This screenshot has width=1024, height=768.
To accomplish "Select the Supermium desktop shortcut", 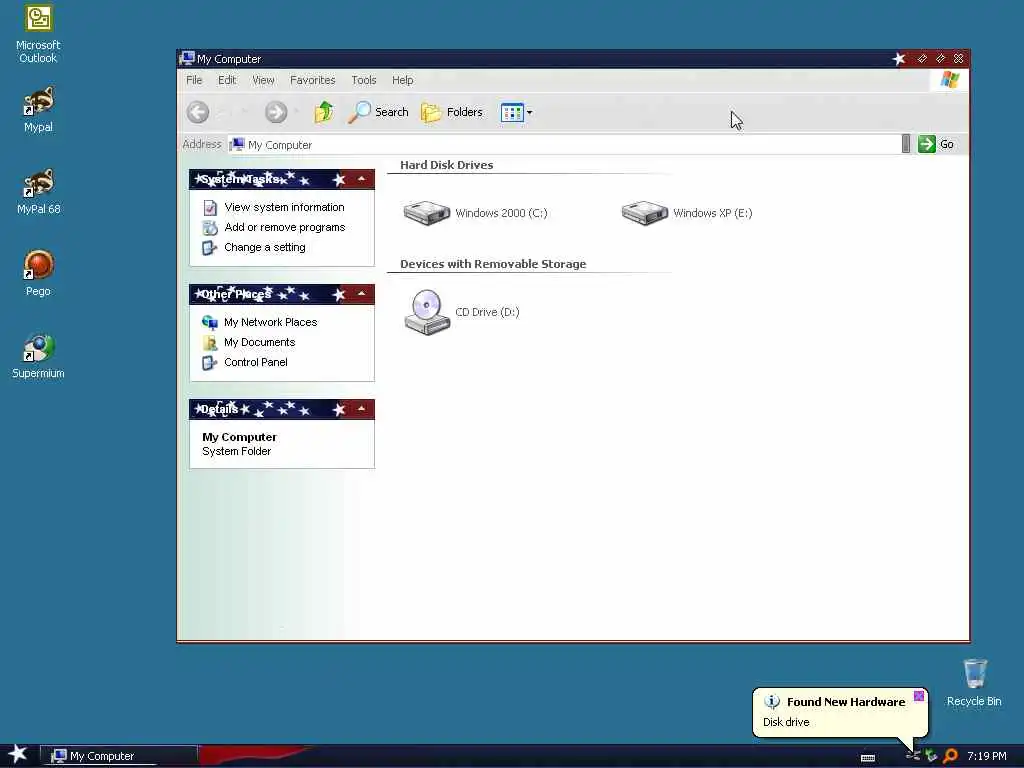I will tap(38, 356).
